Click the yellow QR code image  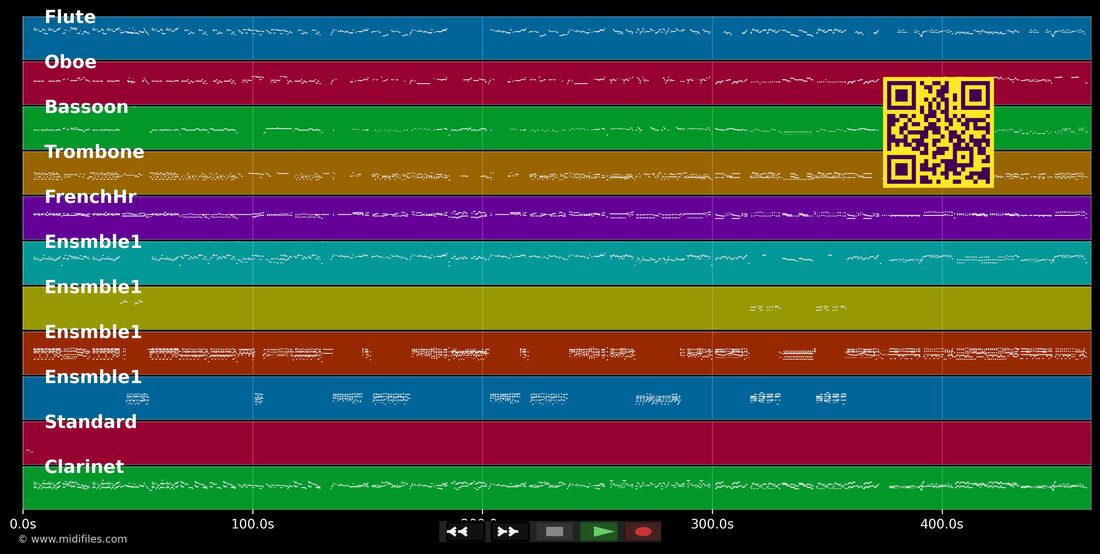[938, 133]
